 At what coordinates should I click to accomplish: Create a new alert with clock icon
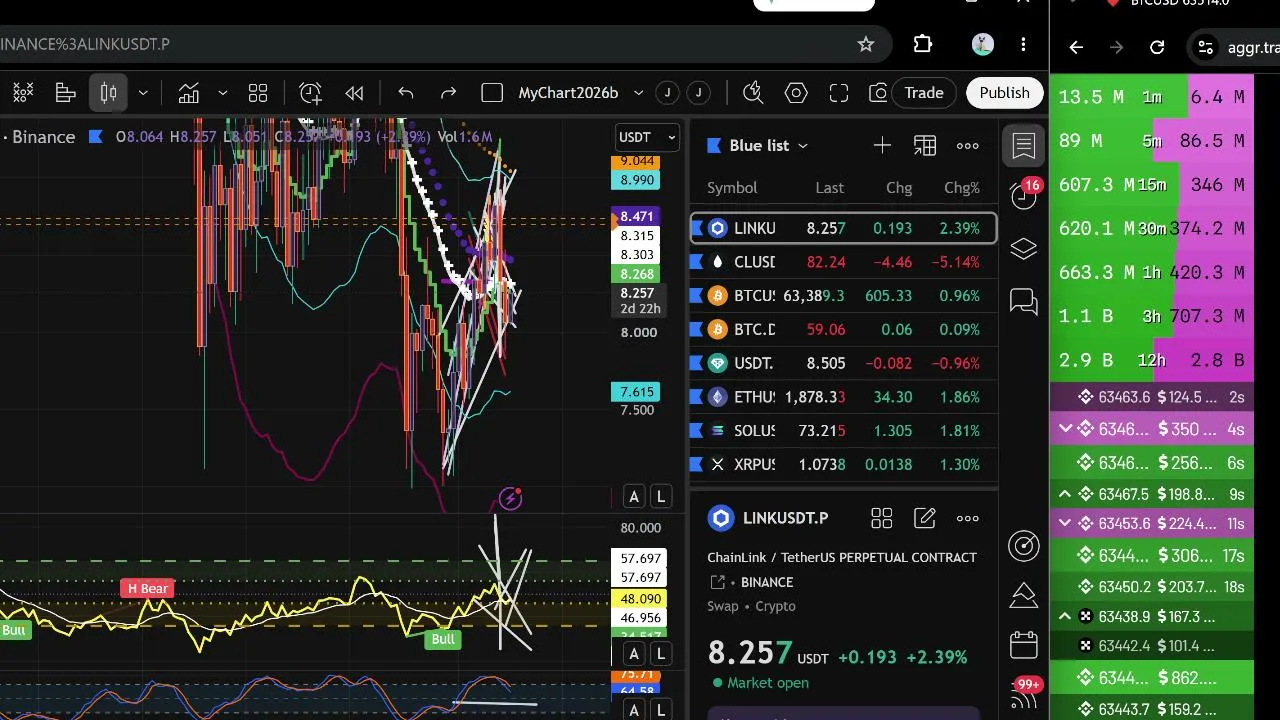pos(310,93)
